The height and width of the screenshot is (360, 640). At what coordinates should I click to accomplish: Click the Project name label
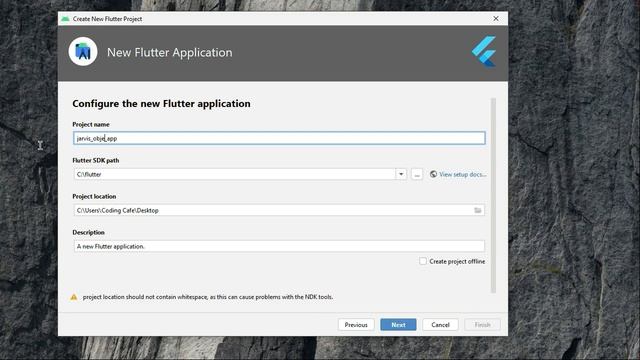(91, 124)
